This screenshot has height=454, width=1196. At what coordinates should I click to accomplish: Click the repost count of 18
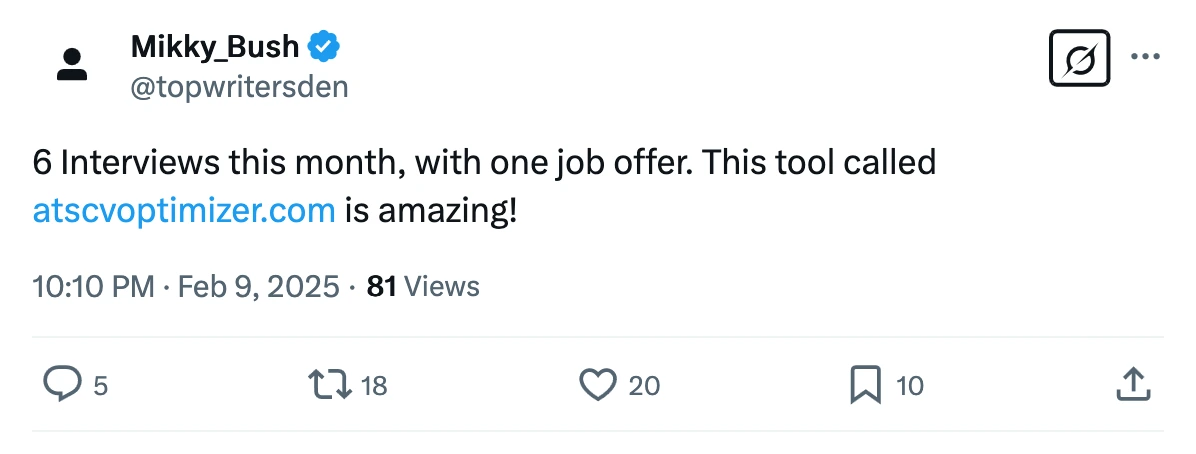click(373, 385)
